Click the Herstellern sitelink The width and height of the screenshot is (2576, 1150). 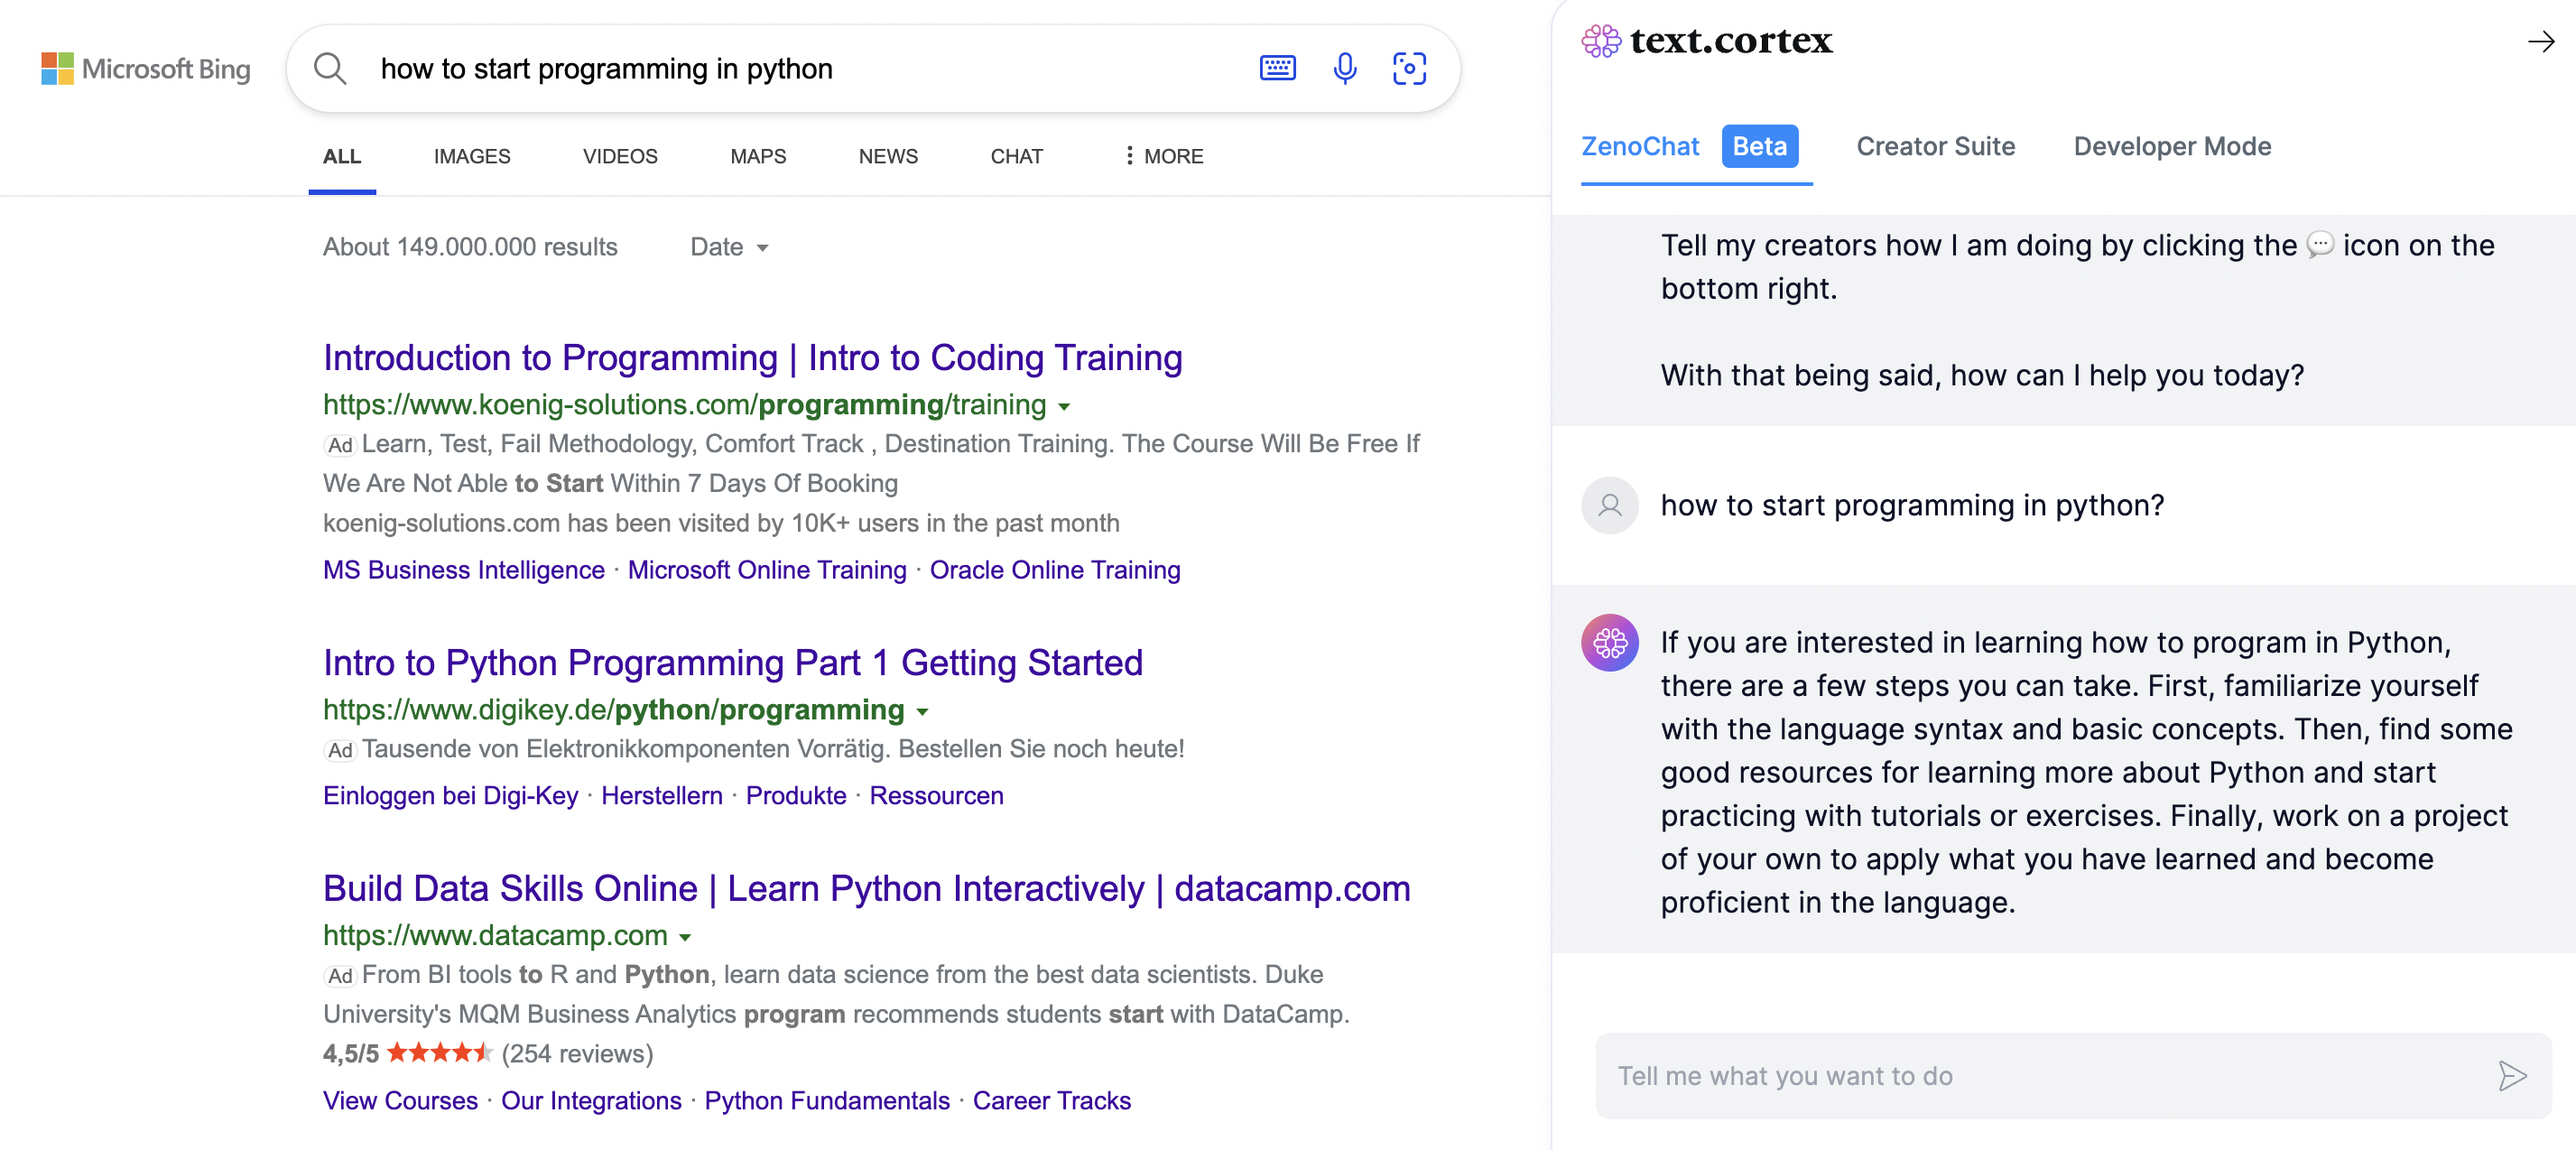(x=661, y=796)
